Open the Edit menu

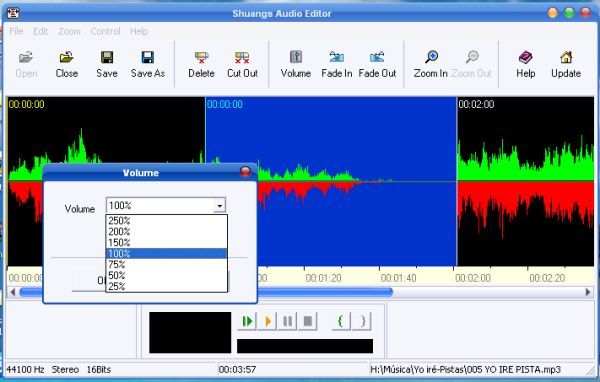(x=40, y=31)
